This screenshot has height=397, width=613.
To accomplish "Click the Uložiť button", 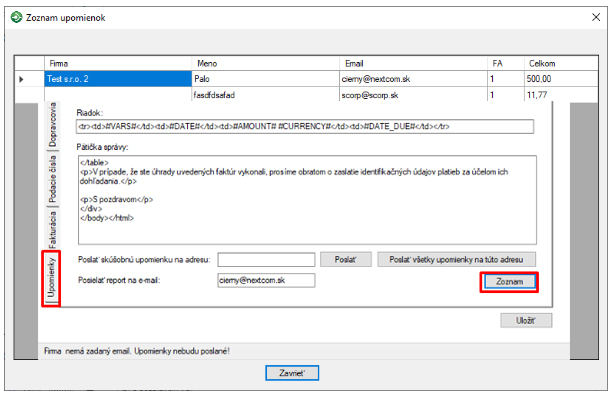I will click(526, 320).
